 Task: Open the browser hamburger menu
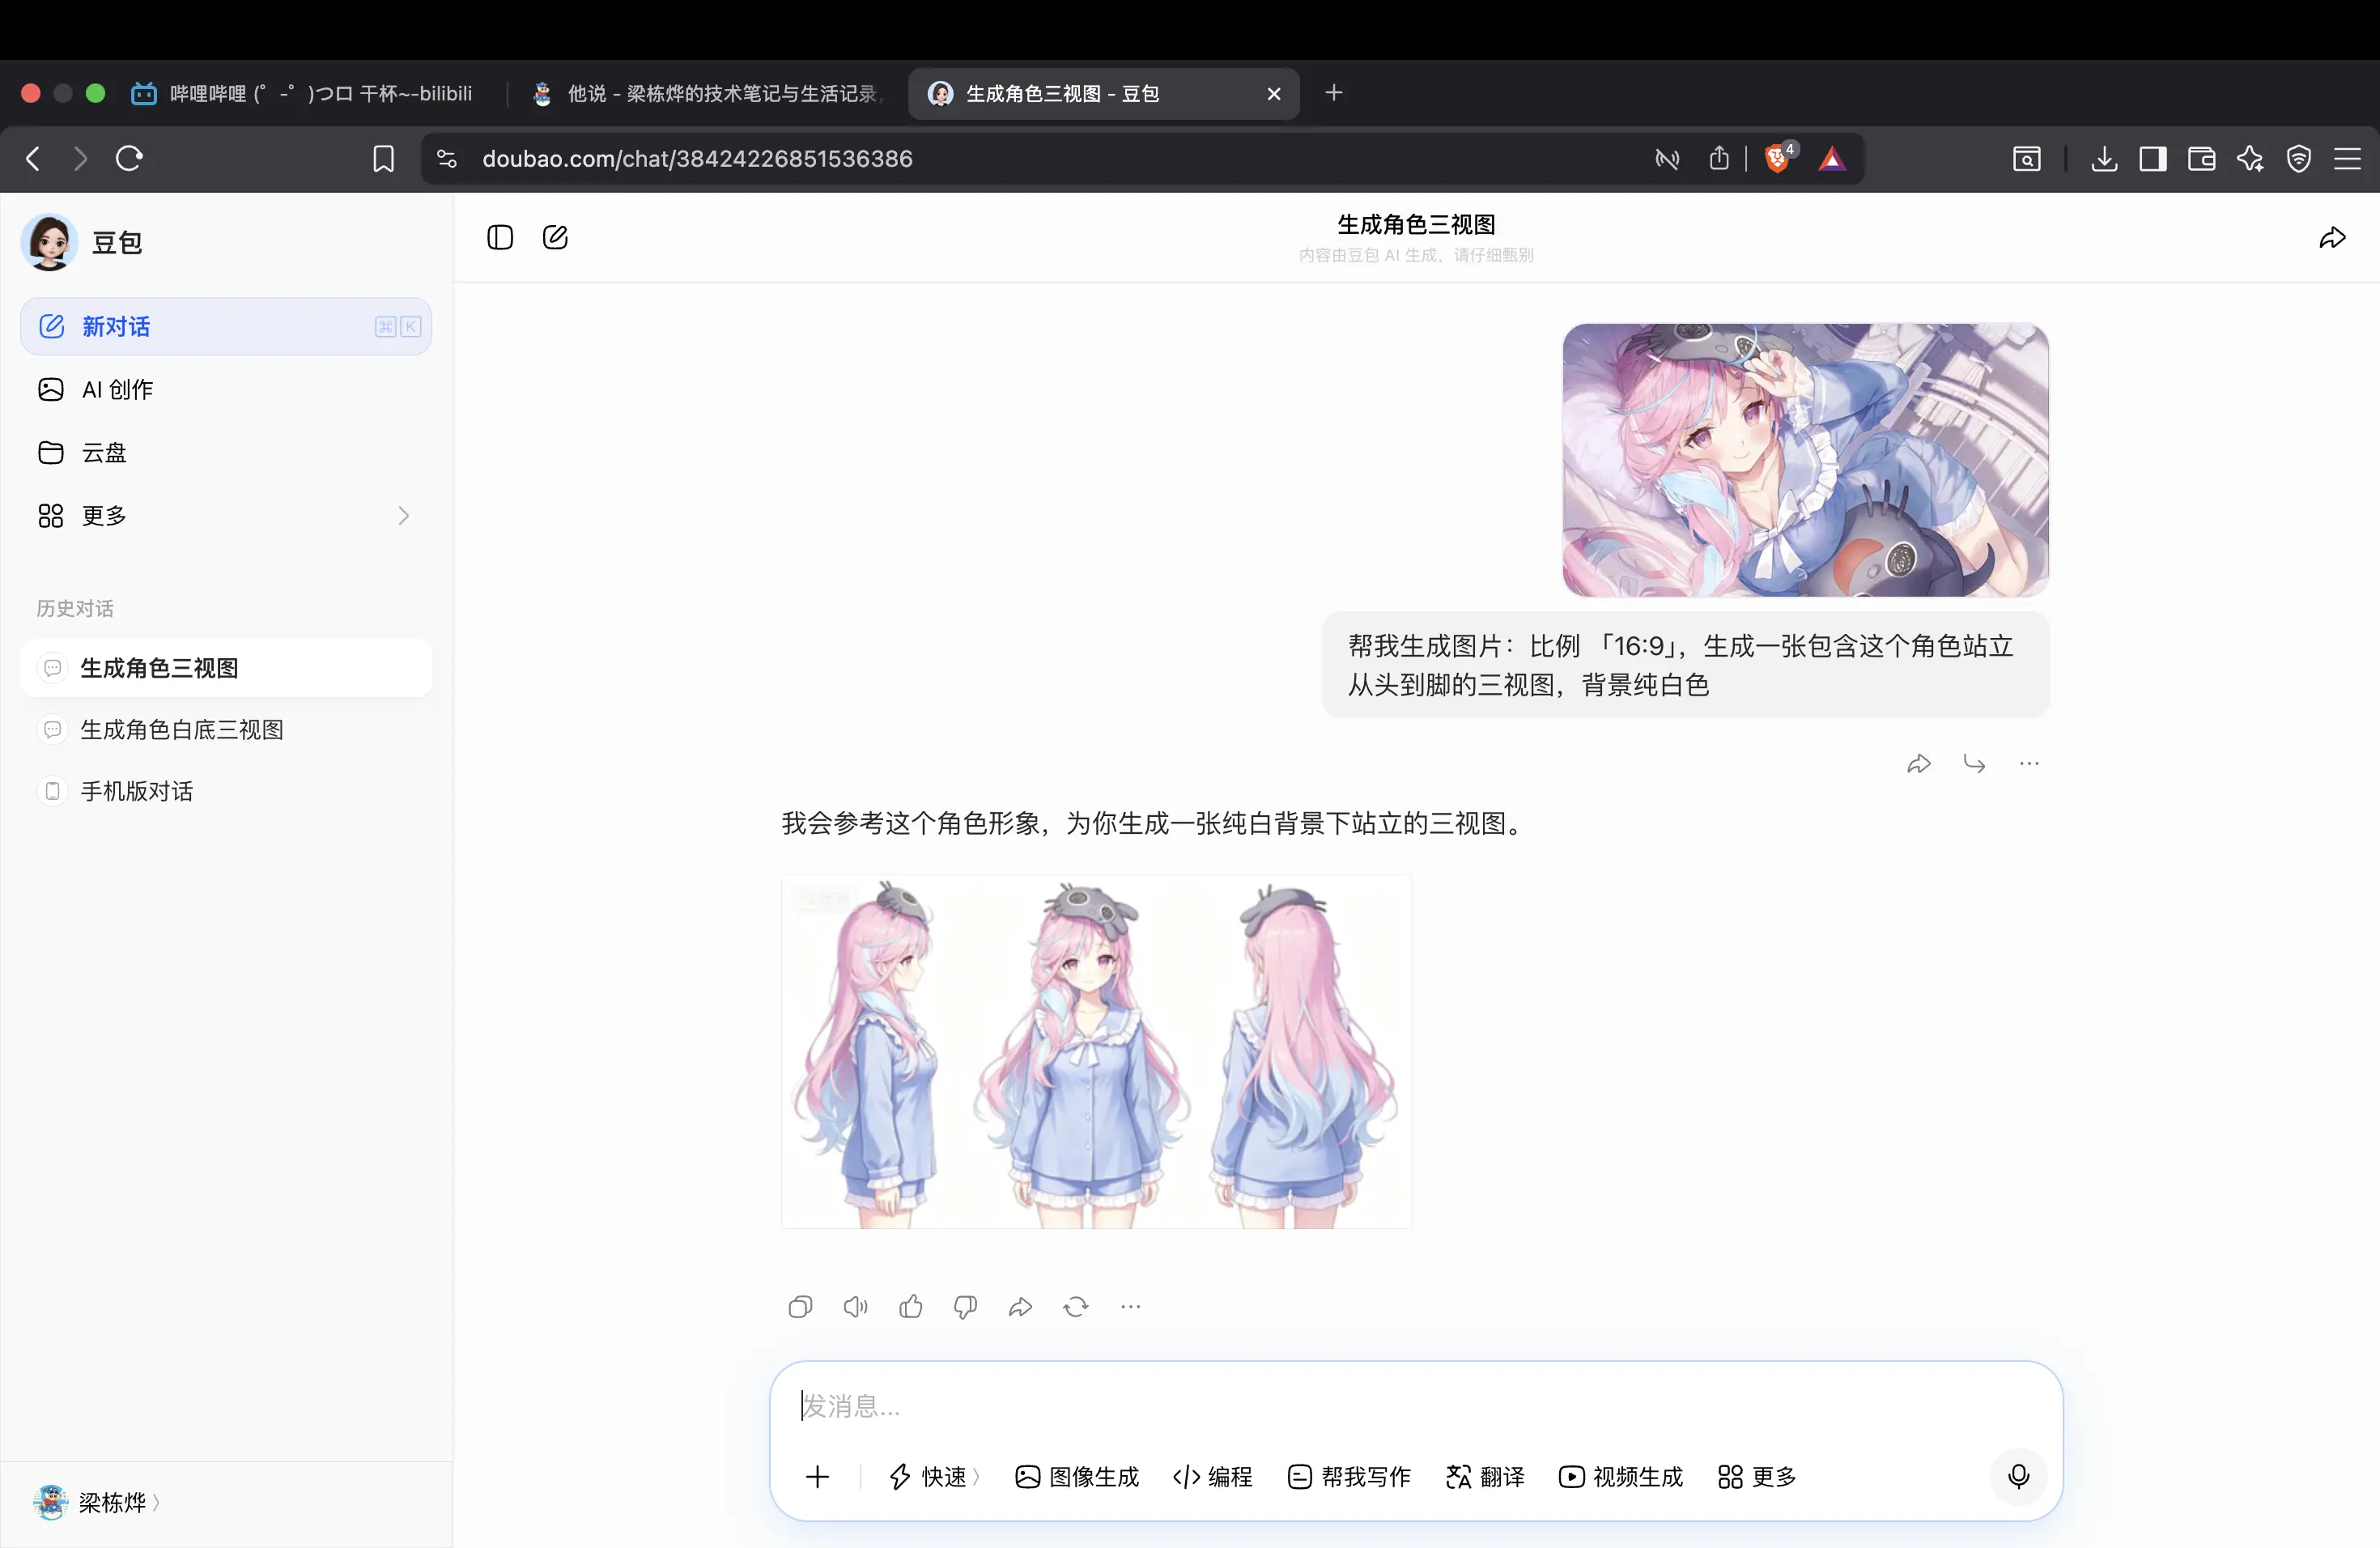click(x=2347, y=158)
